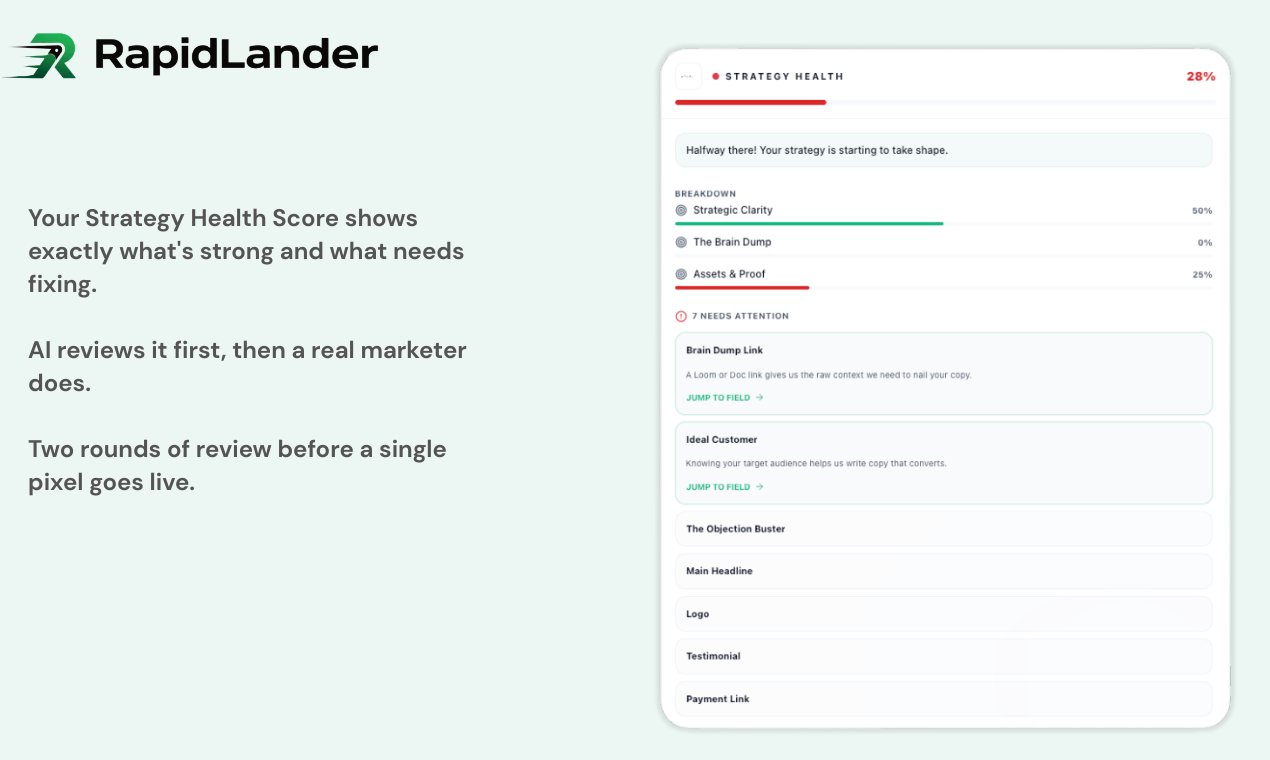Jump to field from Brain Dump Link card
Viewport: 1270px width, 760px height.
point(718,397)
